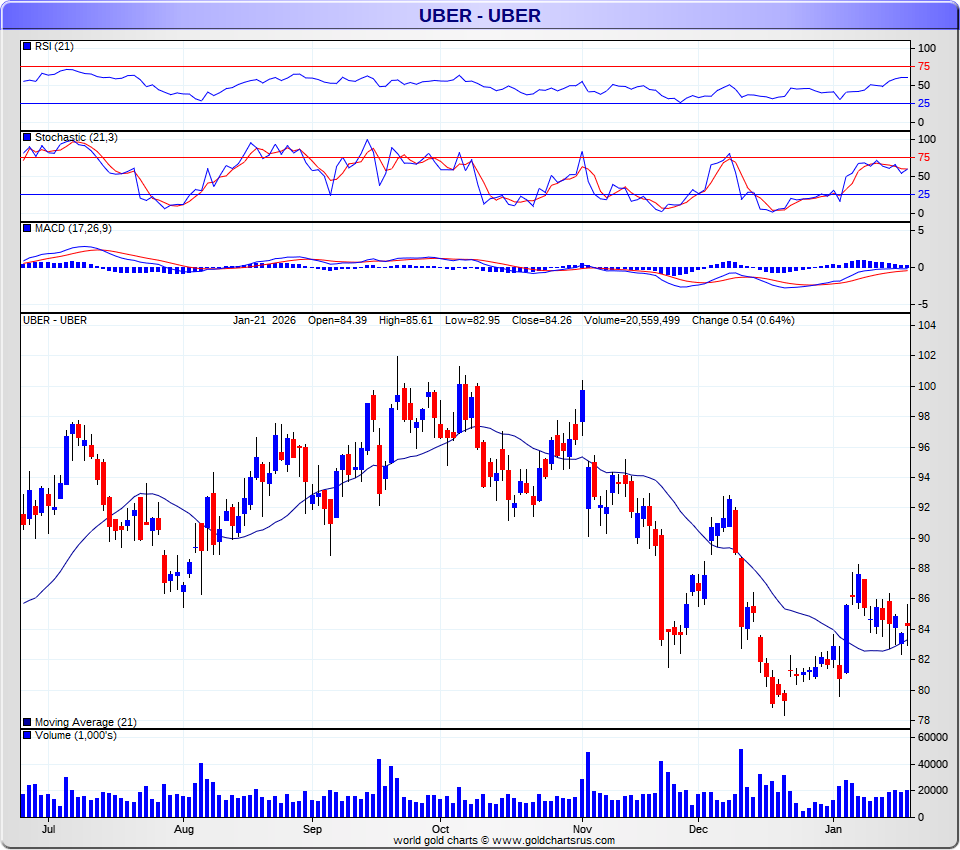This screenshot has width=960, height=850.
Task: Click the Jan label on the time axis
Action: (x=833, y=829)
